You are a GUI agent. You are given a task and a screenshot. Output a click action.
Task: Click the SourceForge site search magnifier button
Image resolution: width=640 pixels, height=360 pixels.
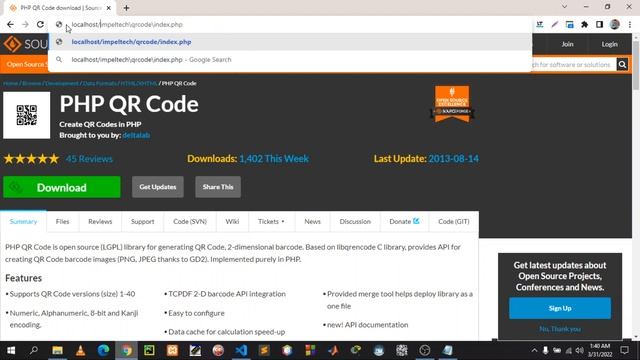[x=622, y=64]
